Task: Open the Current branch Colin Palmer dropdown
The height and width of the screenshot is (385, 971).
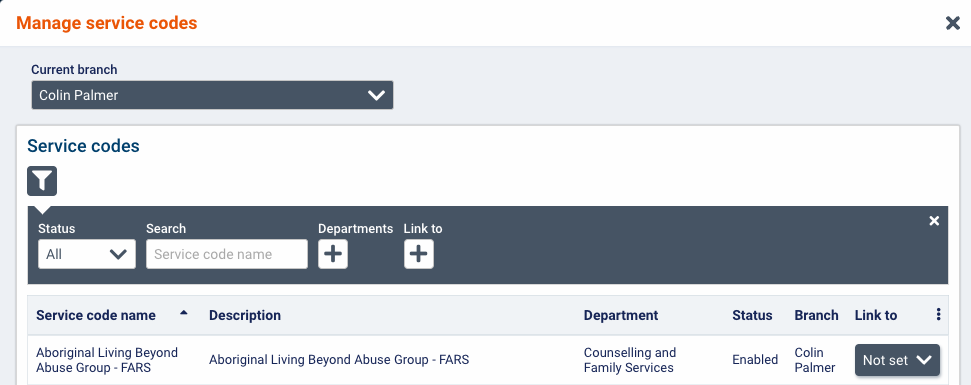Action: [212, 95]
